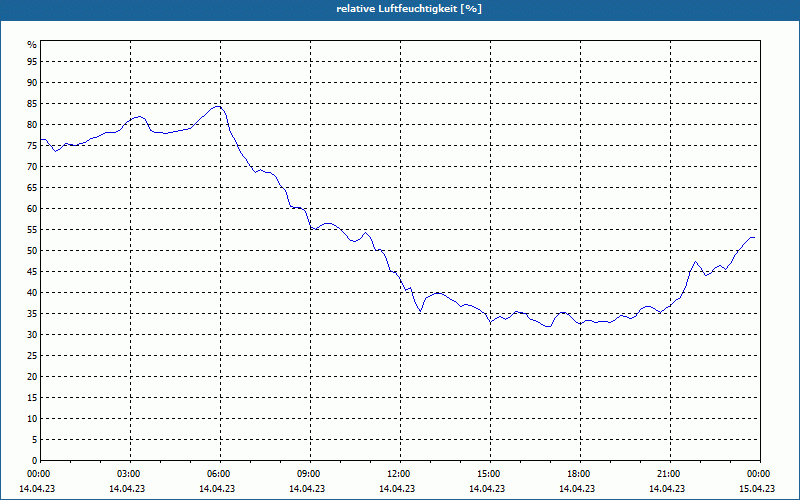800x500 pixels.
Task: Select the '00:00' label above 15.04.23
Action: [x=759, y=474]
